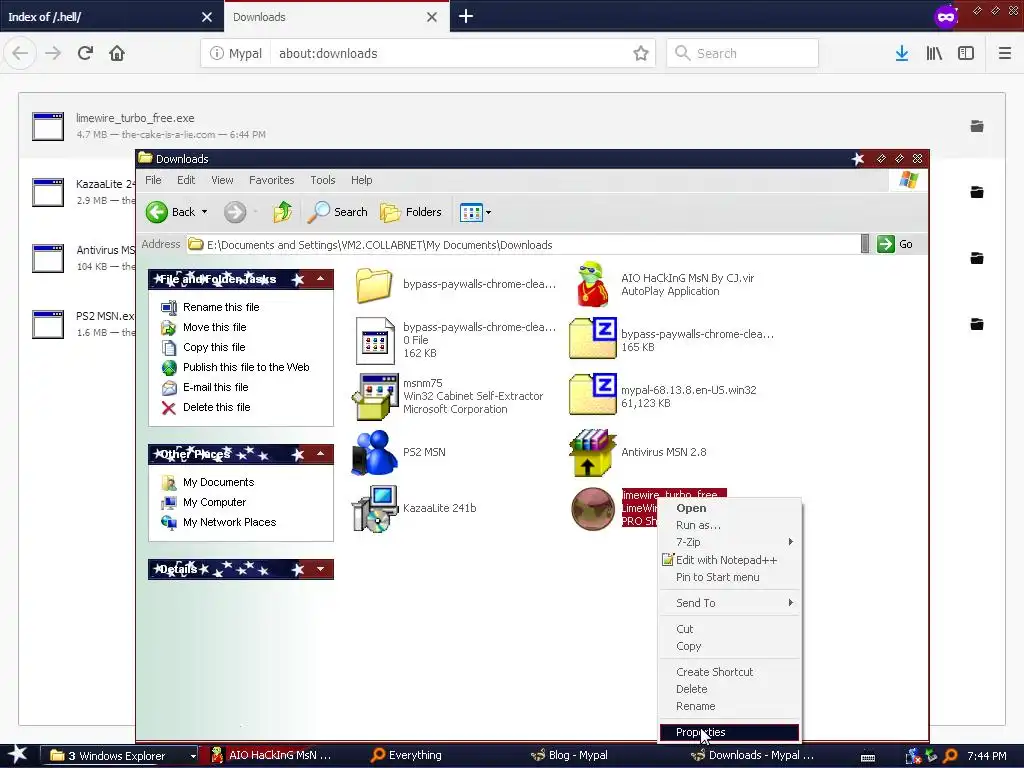The width and height of the screenshot is (1024, 768).
Task: Toggle the browser sidebar icon
Action: click(x=966, y=53)
